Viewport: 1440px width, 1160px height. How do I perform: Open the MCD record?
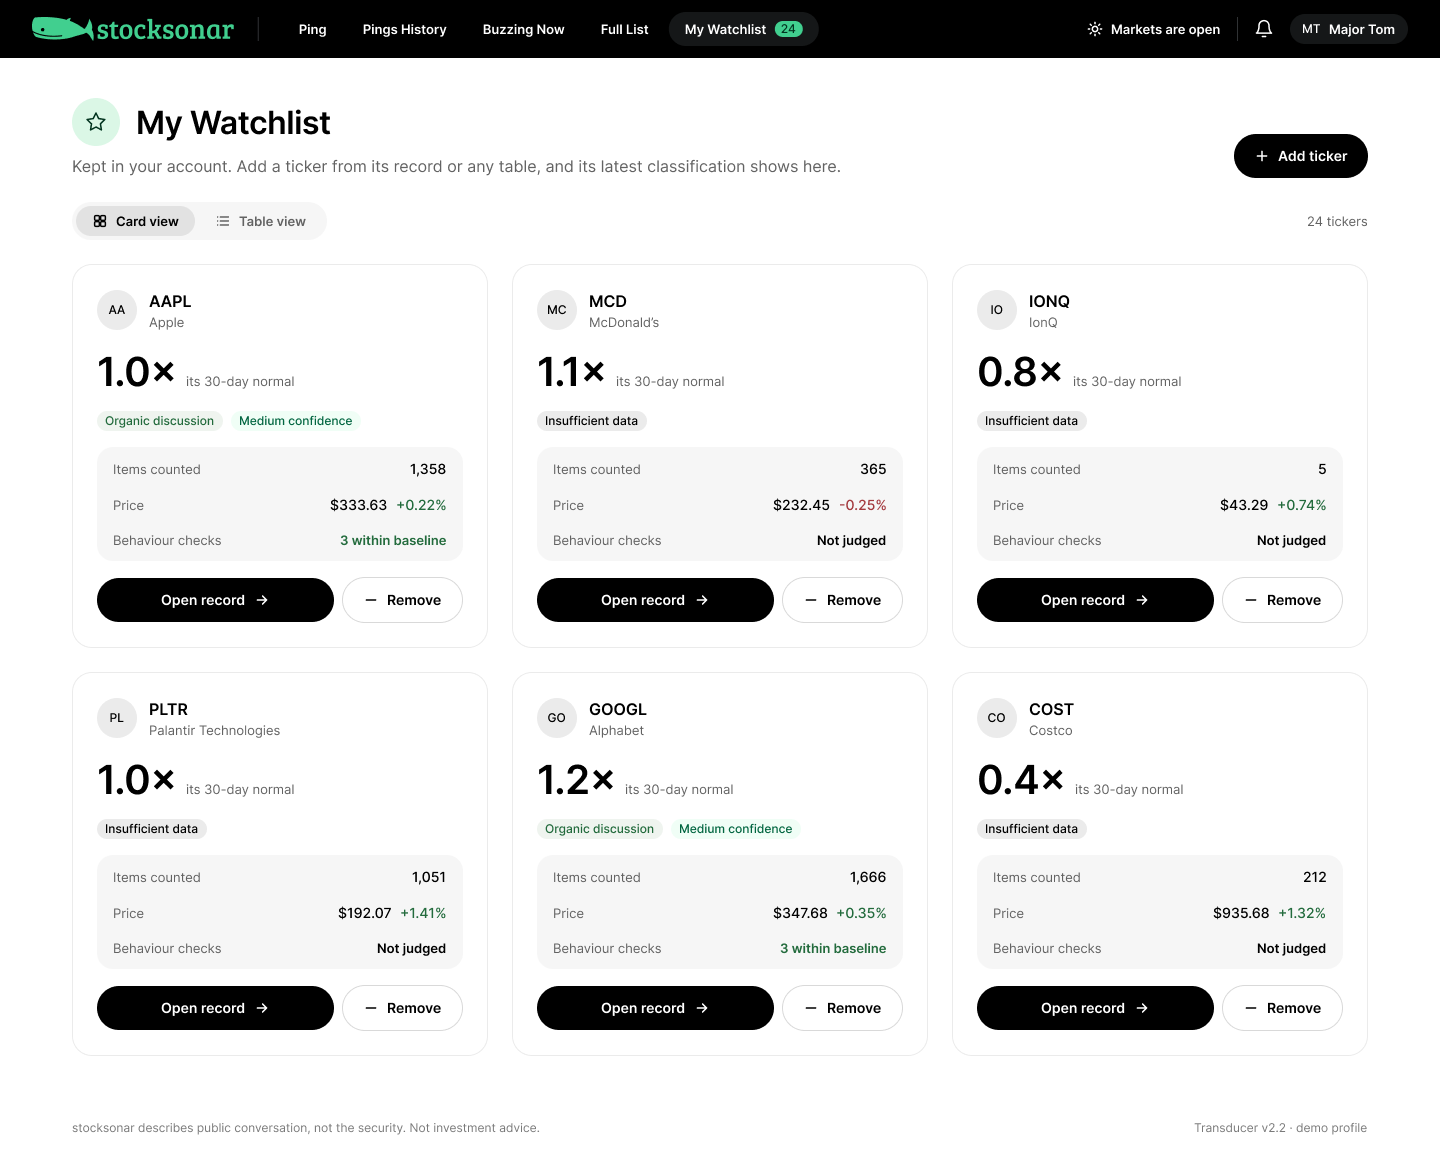coord(655,600)
